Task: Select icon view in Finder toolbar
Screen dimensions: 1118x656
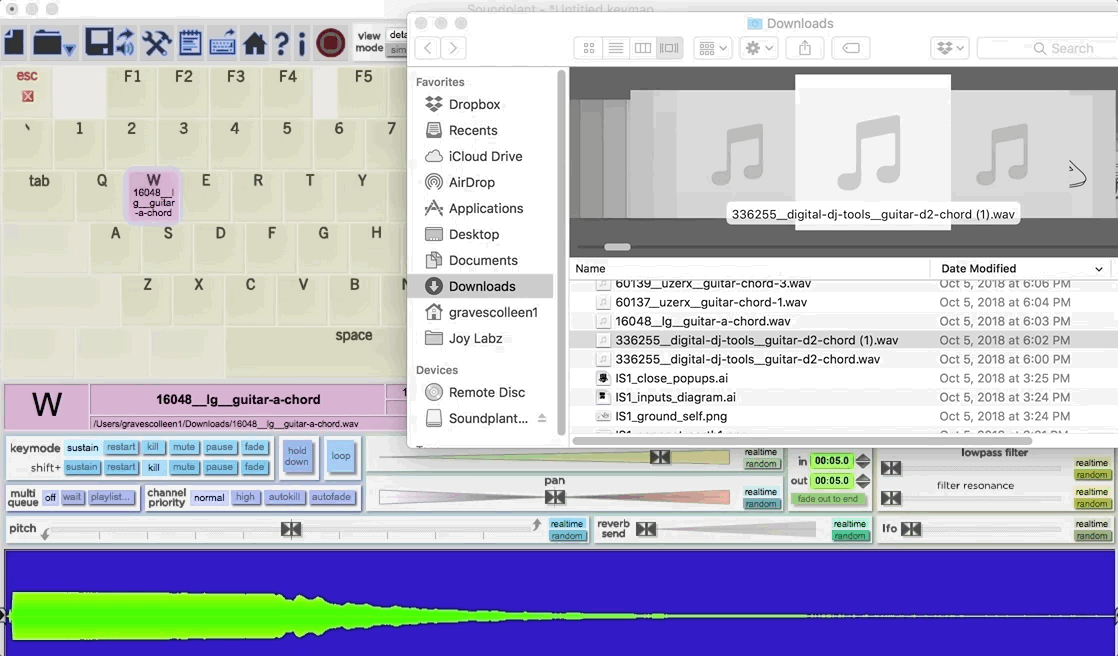Action: (x=589, y=48)
